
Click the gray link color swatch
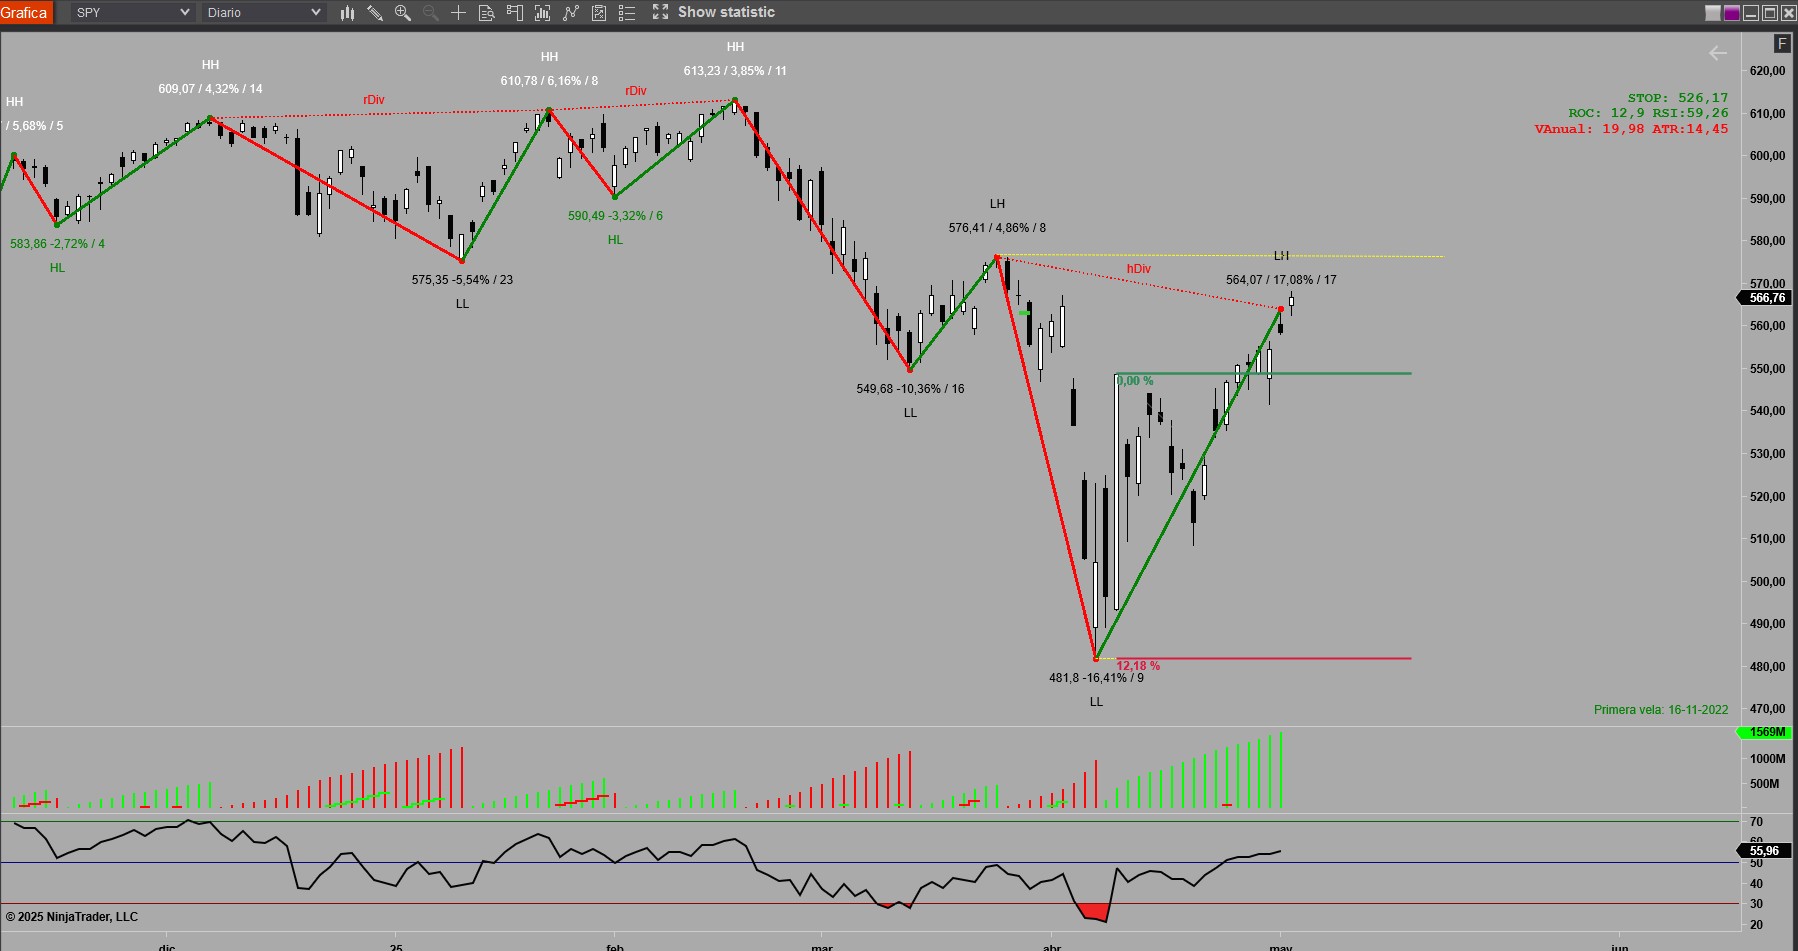pyautogui.click(x=1713, y=13)
